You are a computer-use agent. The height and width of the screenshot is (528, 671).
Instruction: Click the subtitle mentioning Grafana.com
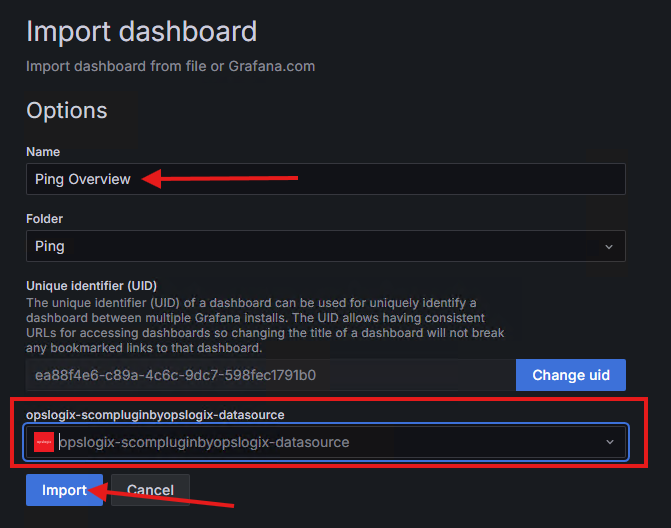pos(170,66)
